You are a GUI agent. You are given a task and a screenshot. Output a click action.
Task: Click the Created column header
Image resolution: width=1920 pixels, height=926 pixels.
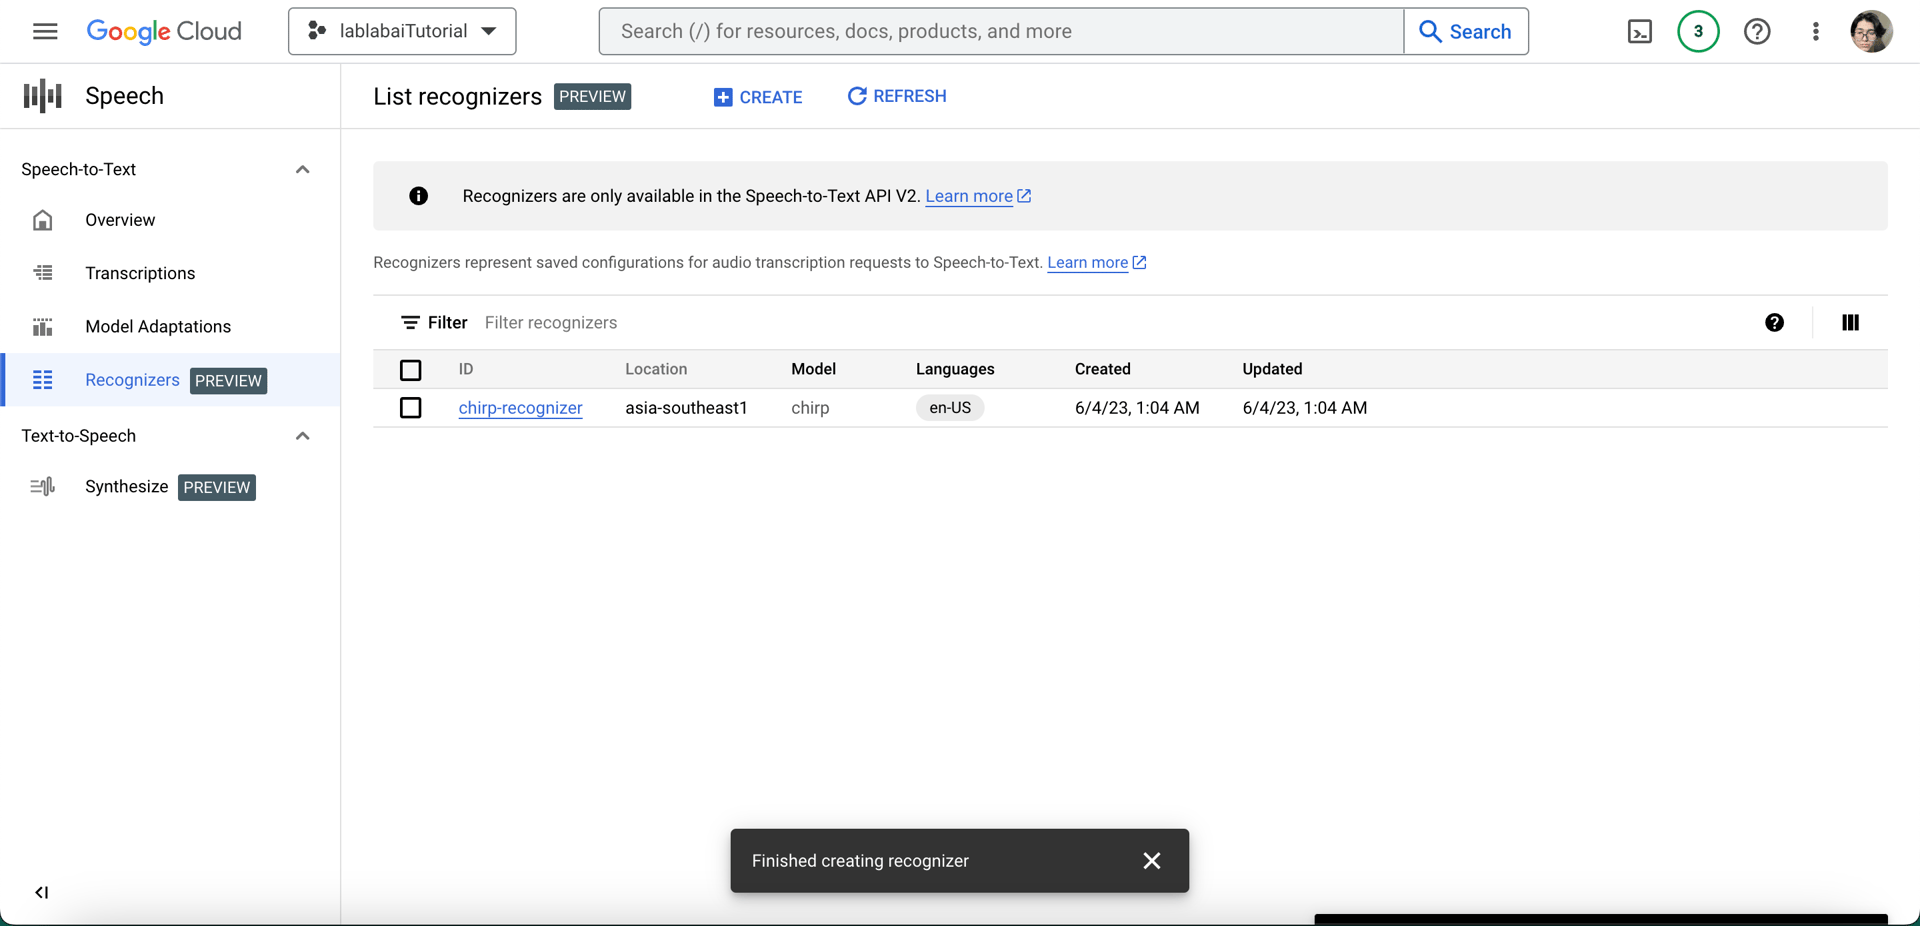tap(1103, 369)
